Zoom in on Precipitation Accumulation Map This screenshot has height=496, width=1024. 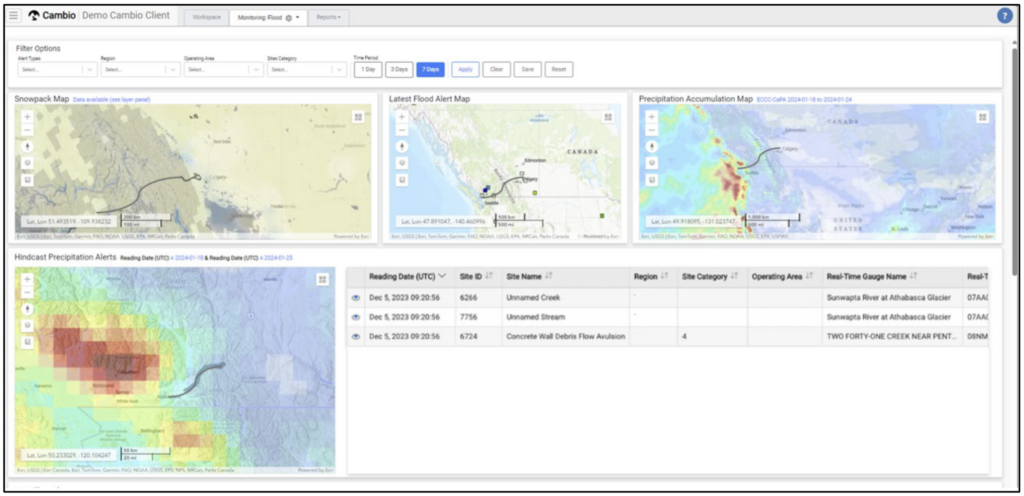point(652,117)
